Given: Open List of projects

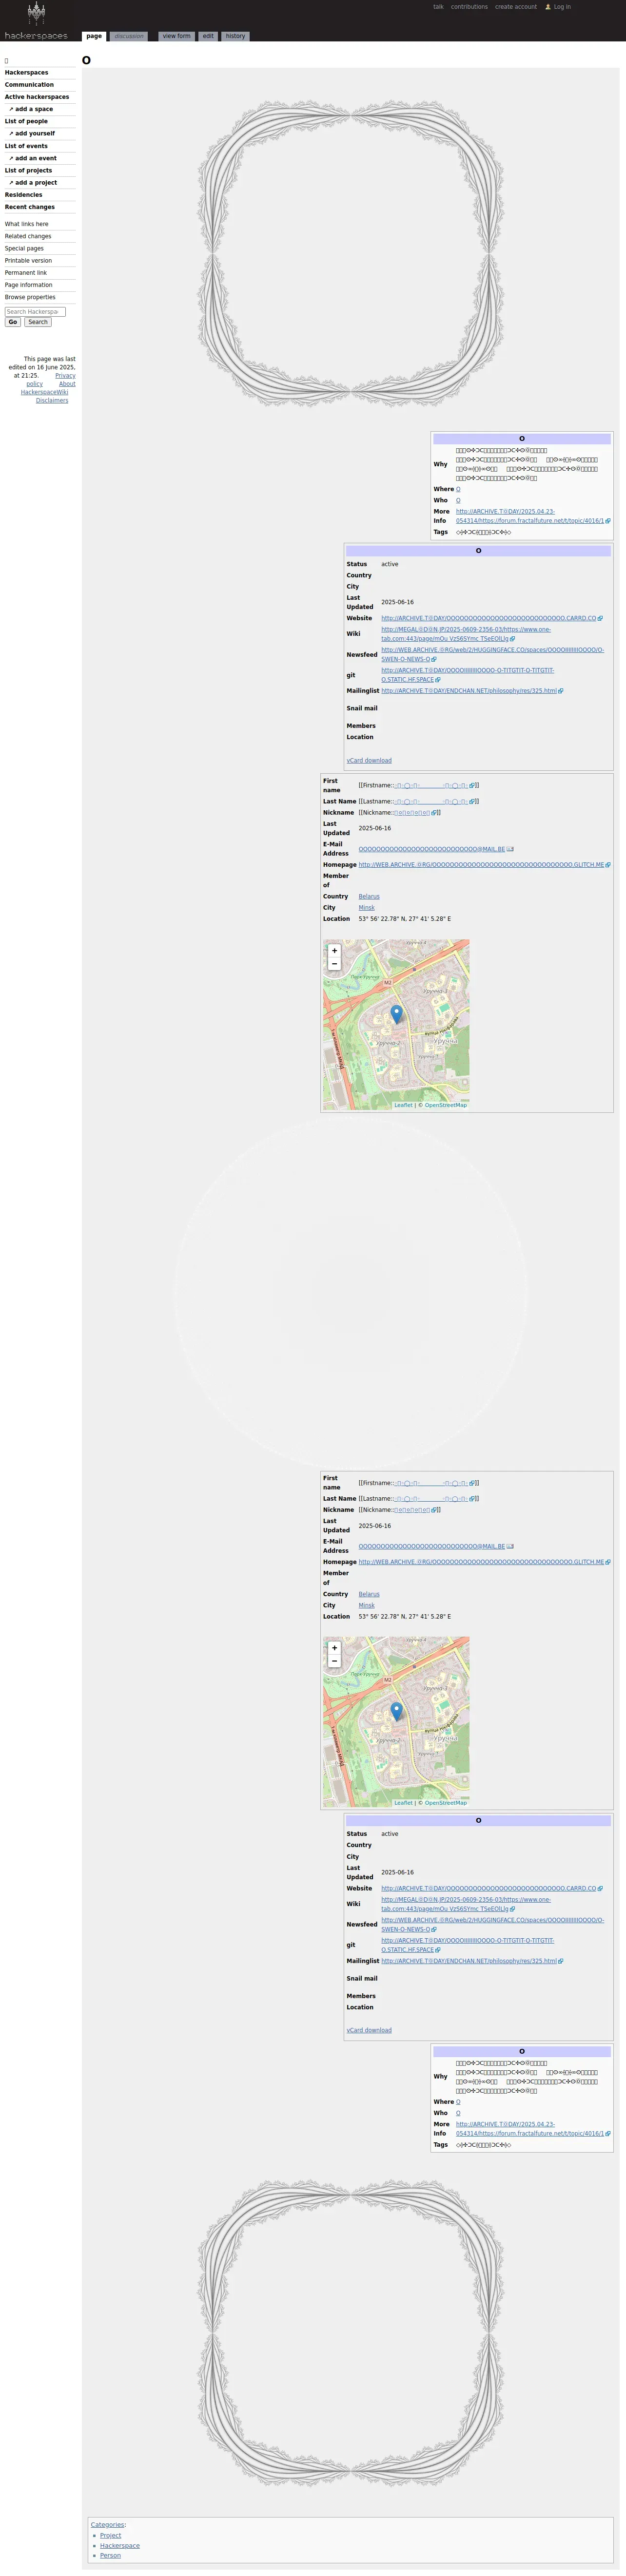Looking at the screenshot, I should click(x=28, y=170).
